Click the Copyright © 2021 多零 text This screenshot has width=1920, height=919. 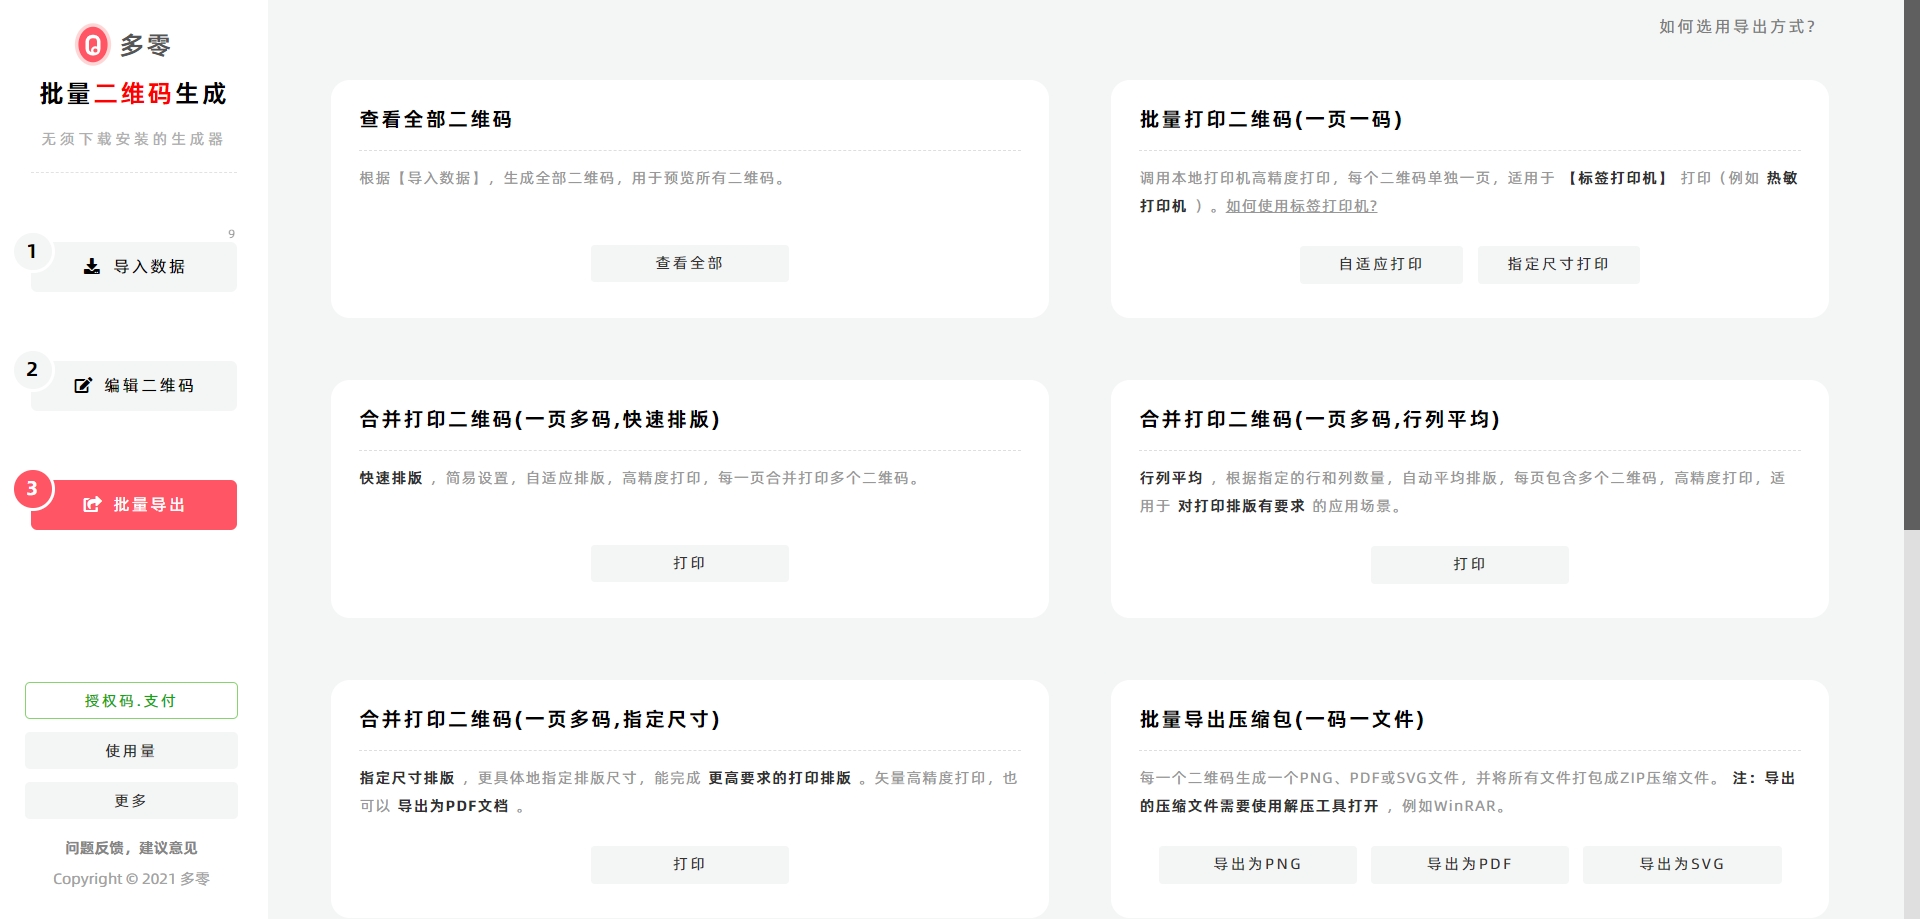point(131,878)
